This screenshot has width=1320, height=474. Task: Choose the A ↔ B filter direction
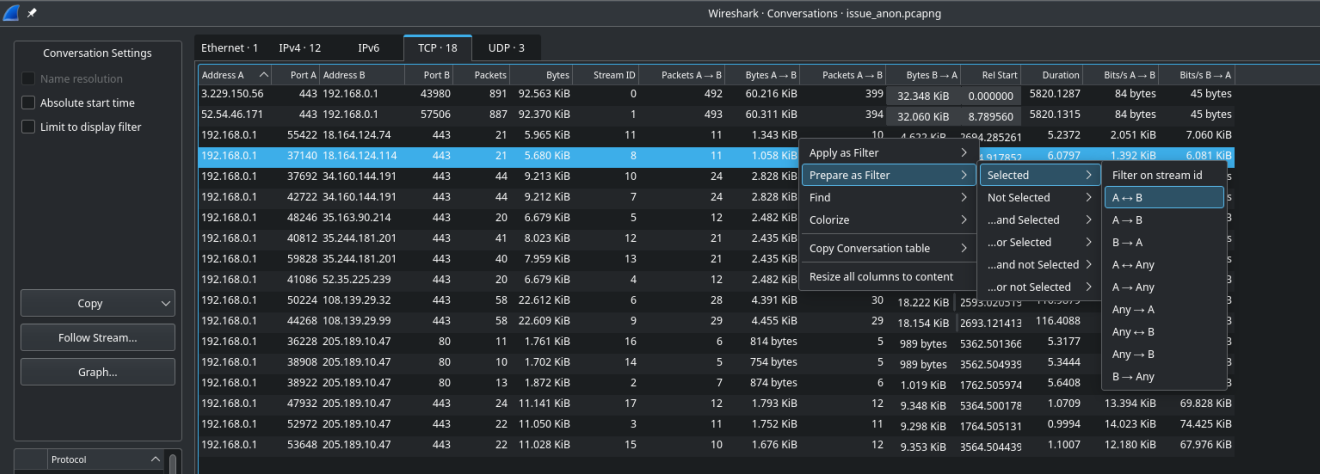pyautogui.click(x=1164, y=198)
